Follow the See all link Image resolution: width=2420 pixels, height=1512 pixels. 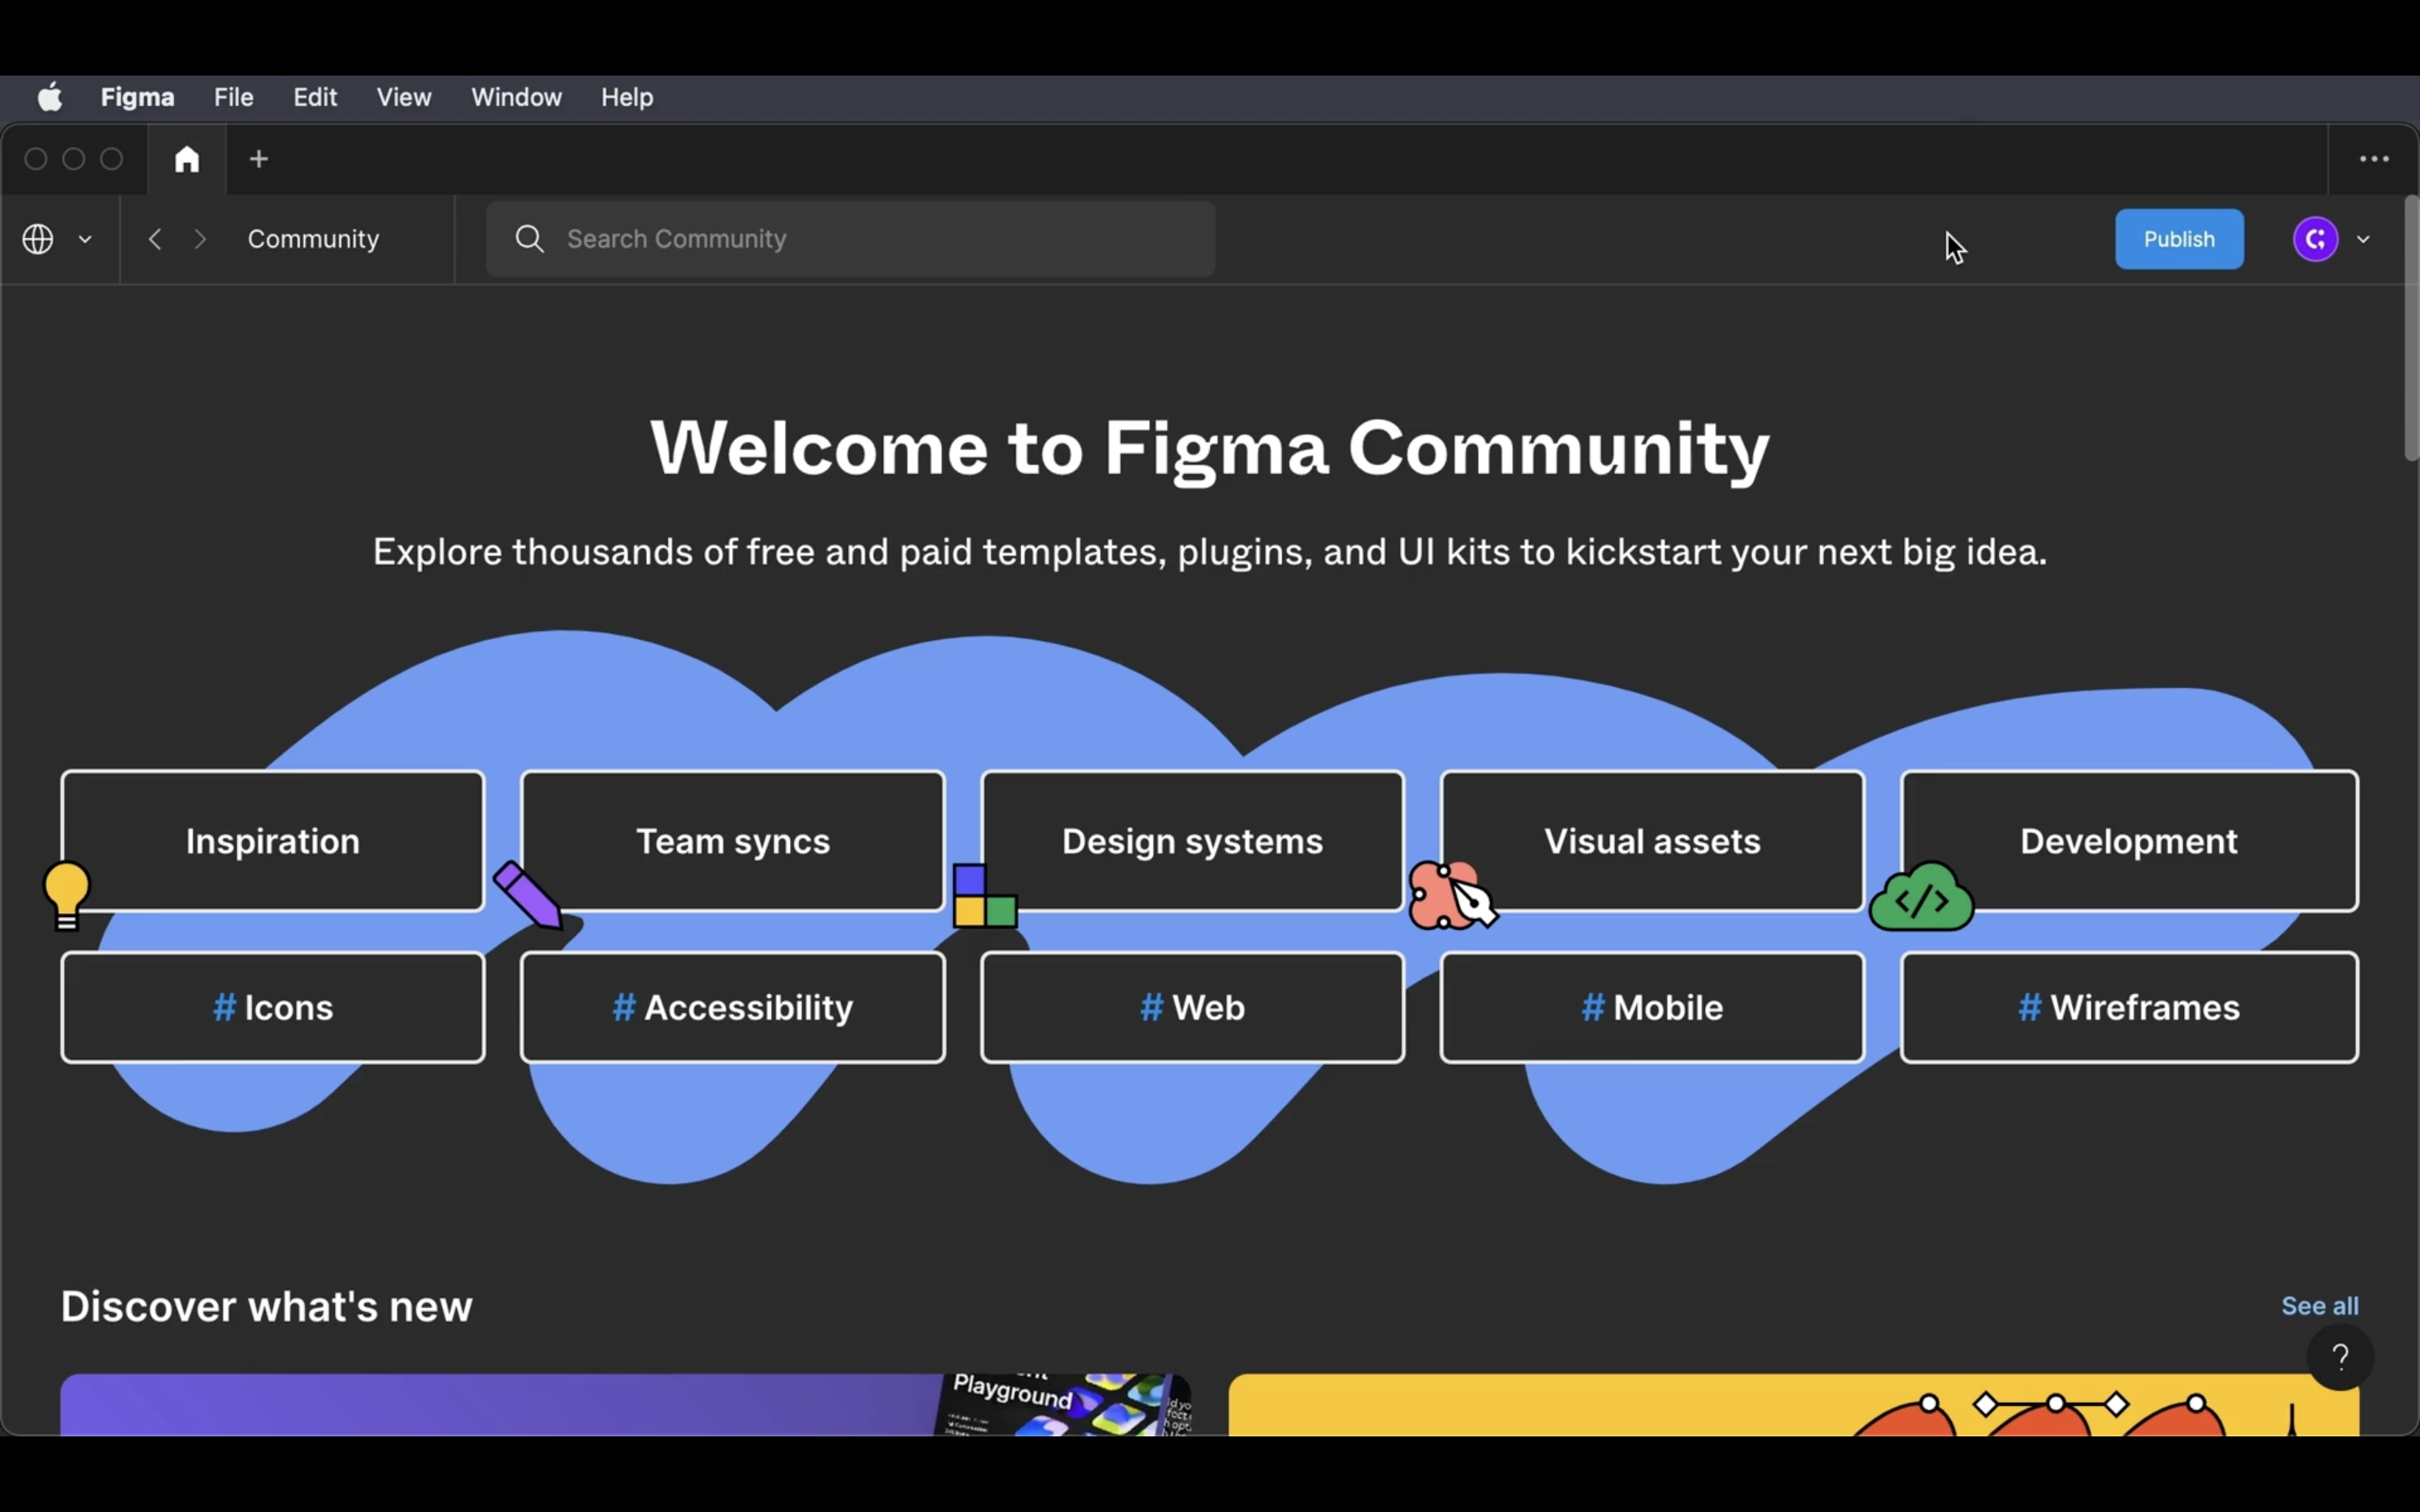click(x=2319, y=1305)
